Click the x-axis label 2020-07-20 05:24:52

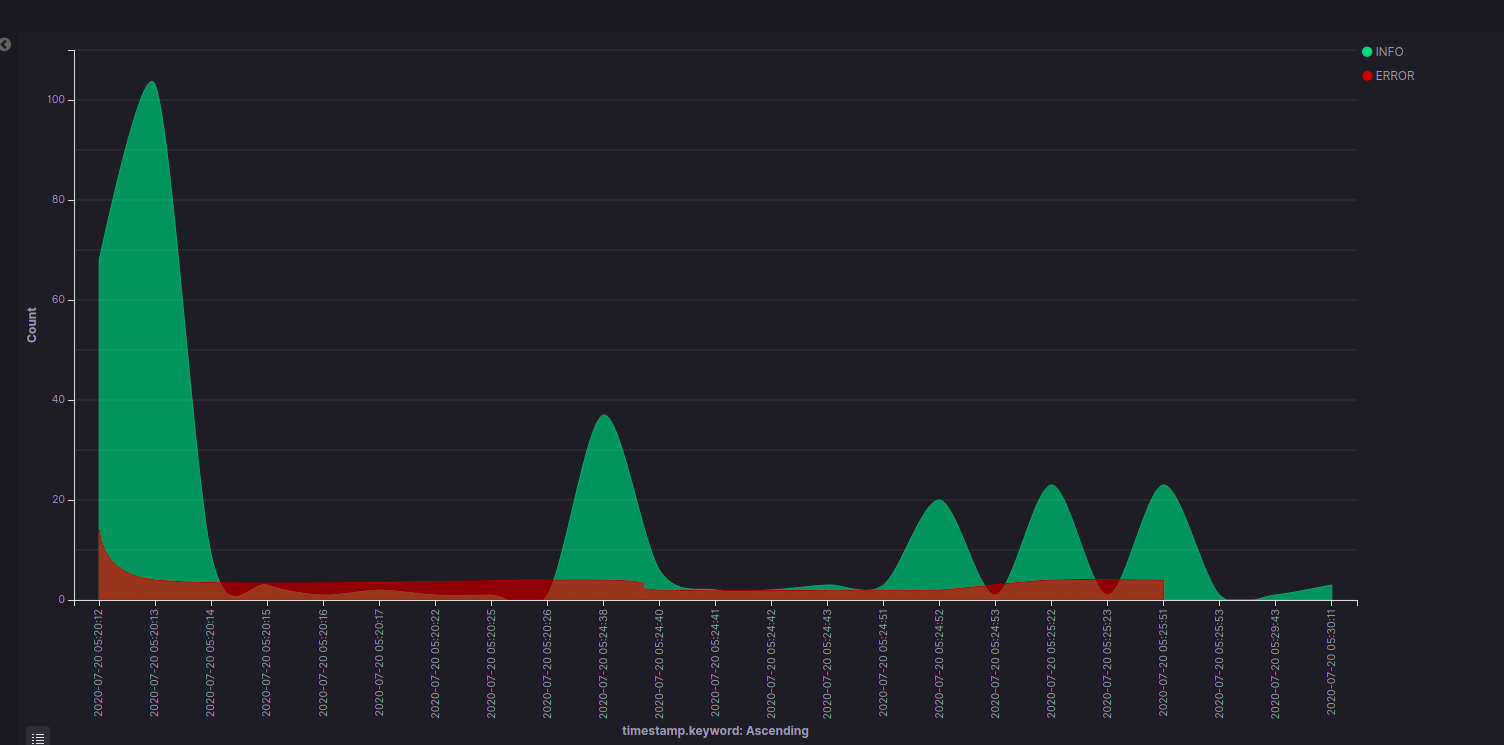click(939, 662)
